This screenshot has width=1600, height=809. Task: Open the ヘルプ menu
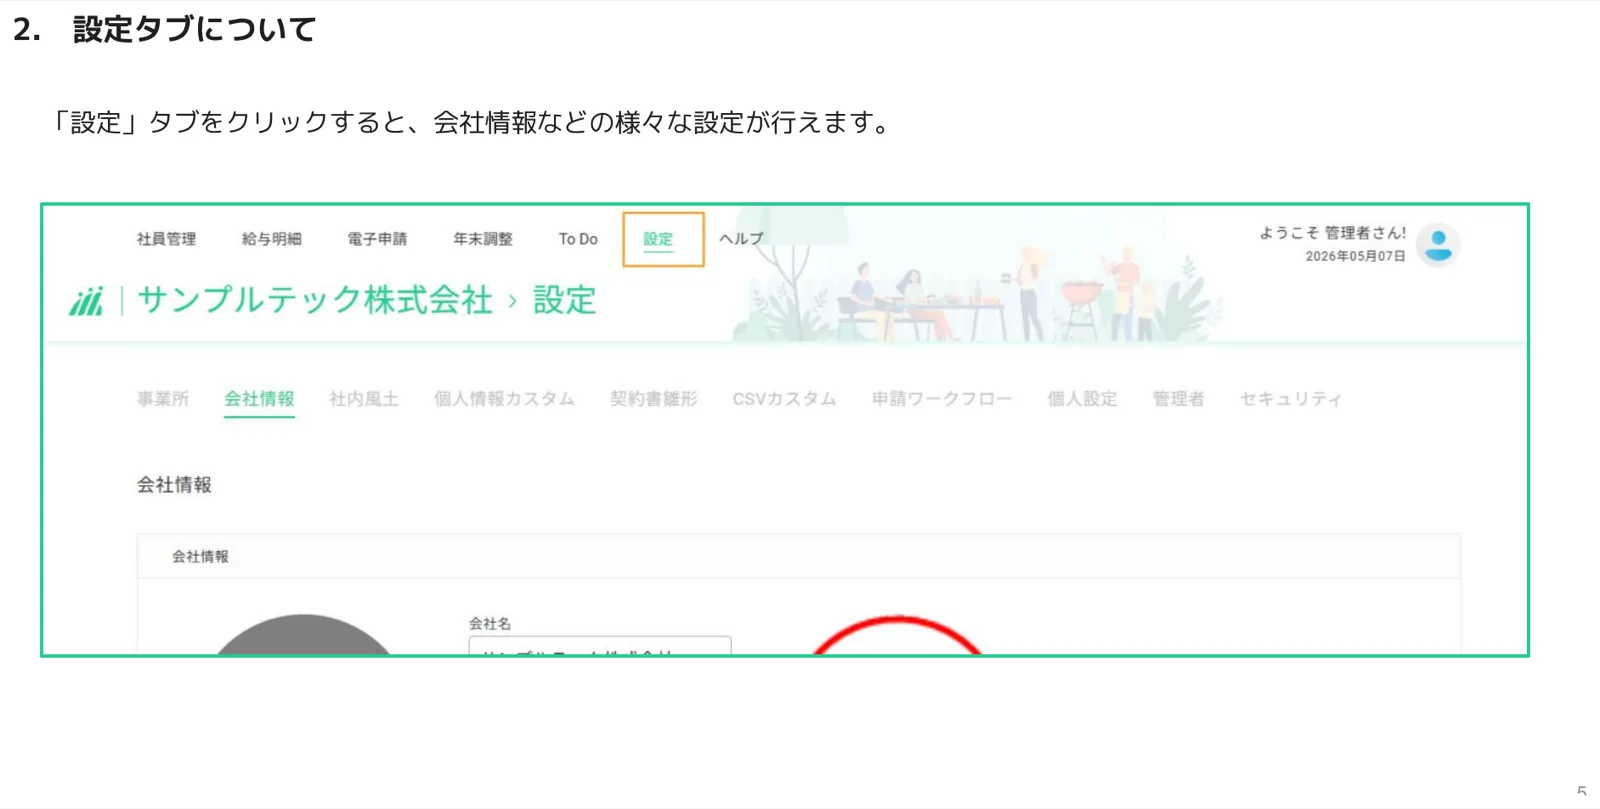[x=741, y=239]
